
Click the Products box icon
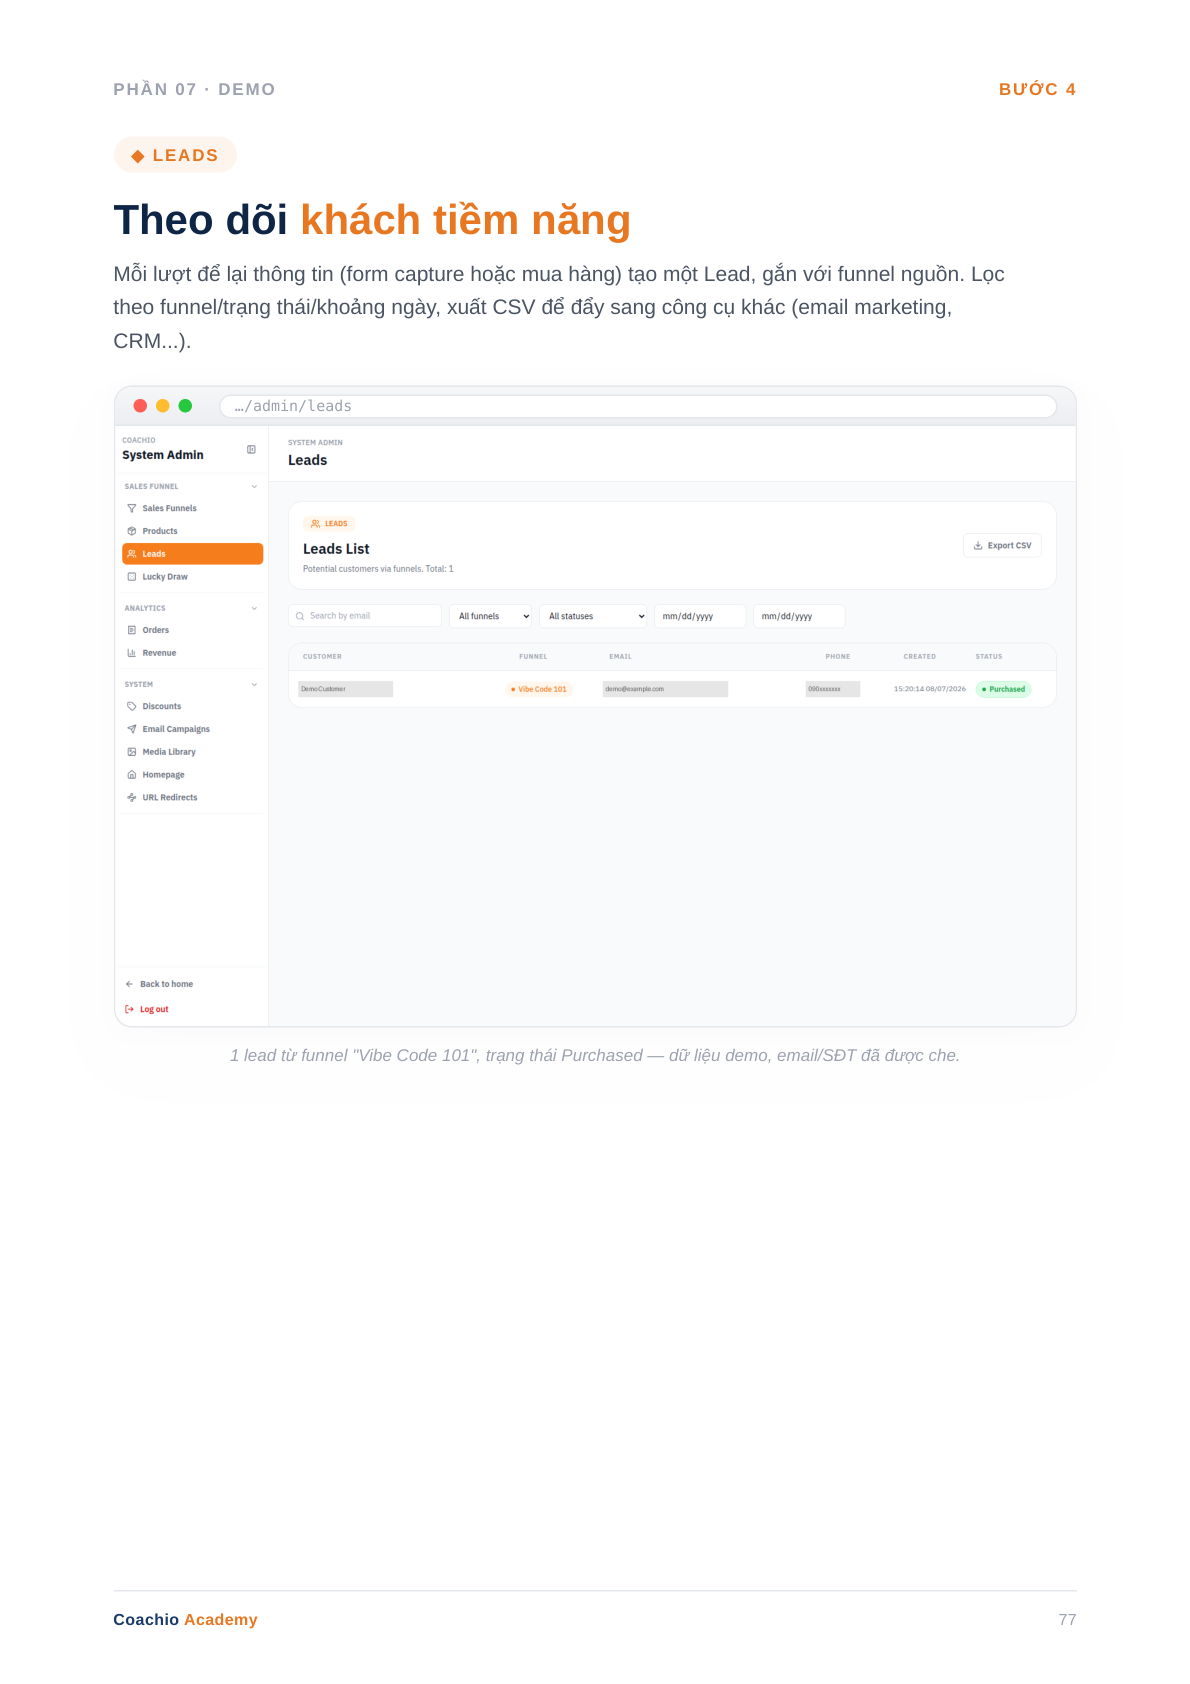coord(131,531)
